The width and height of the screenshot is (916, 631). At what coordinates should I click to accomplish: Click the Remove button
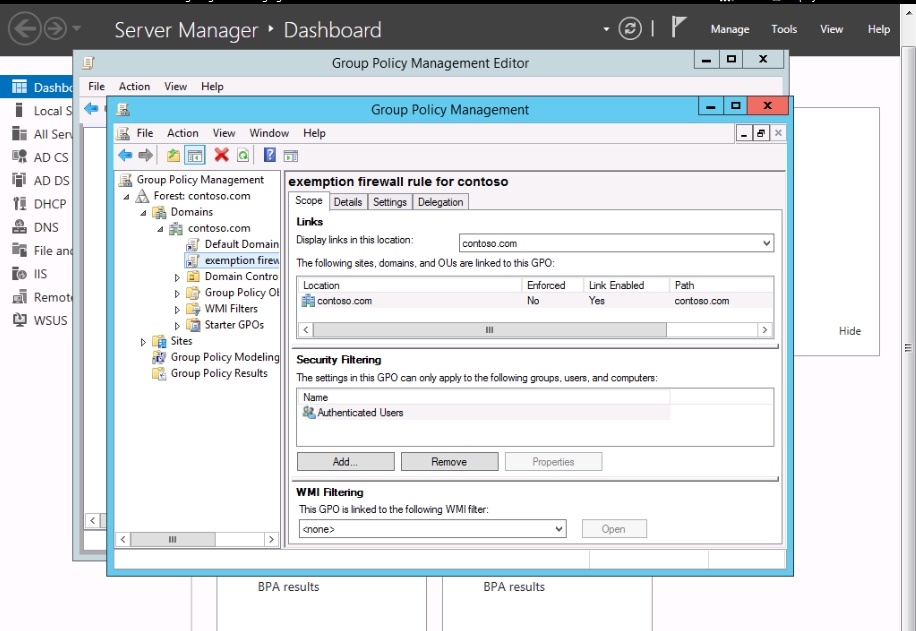pos(449,462)
